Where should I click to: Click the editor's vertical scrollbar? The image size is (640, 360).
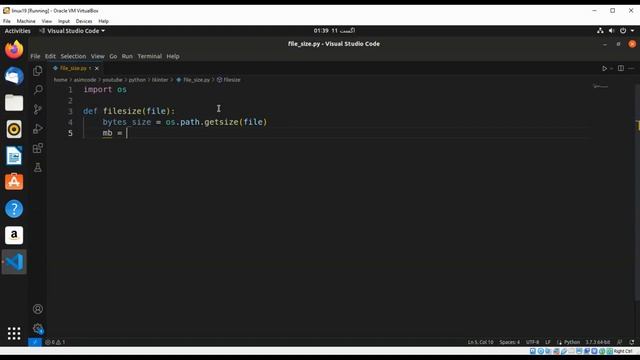pos(637,192)
